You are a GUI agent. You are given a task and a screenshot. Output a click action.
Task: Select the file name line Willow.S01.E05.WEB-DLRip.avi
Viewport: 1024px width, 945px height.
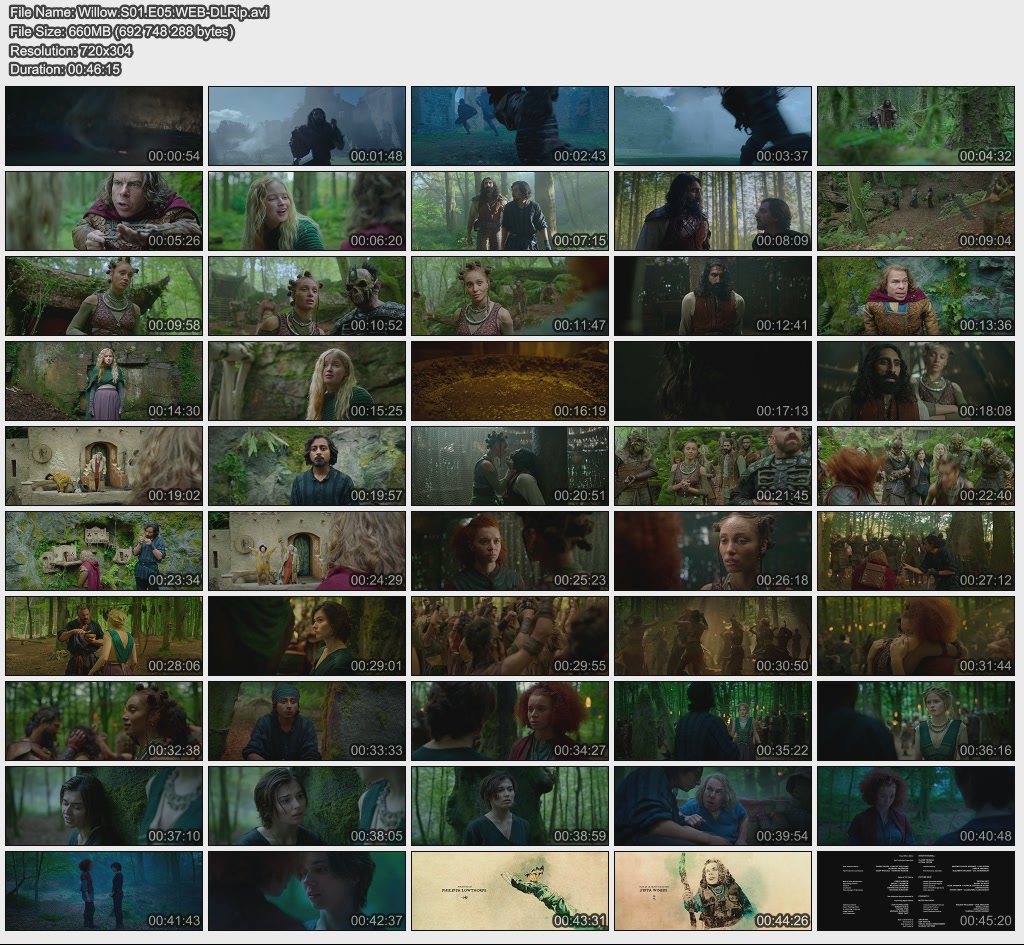coord(139,12)
